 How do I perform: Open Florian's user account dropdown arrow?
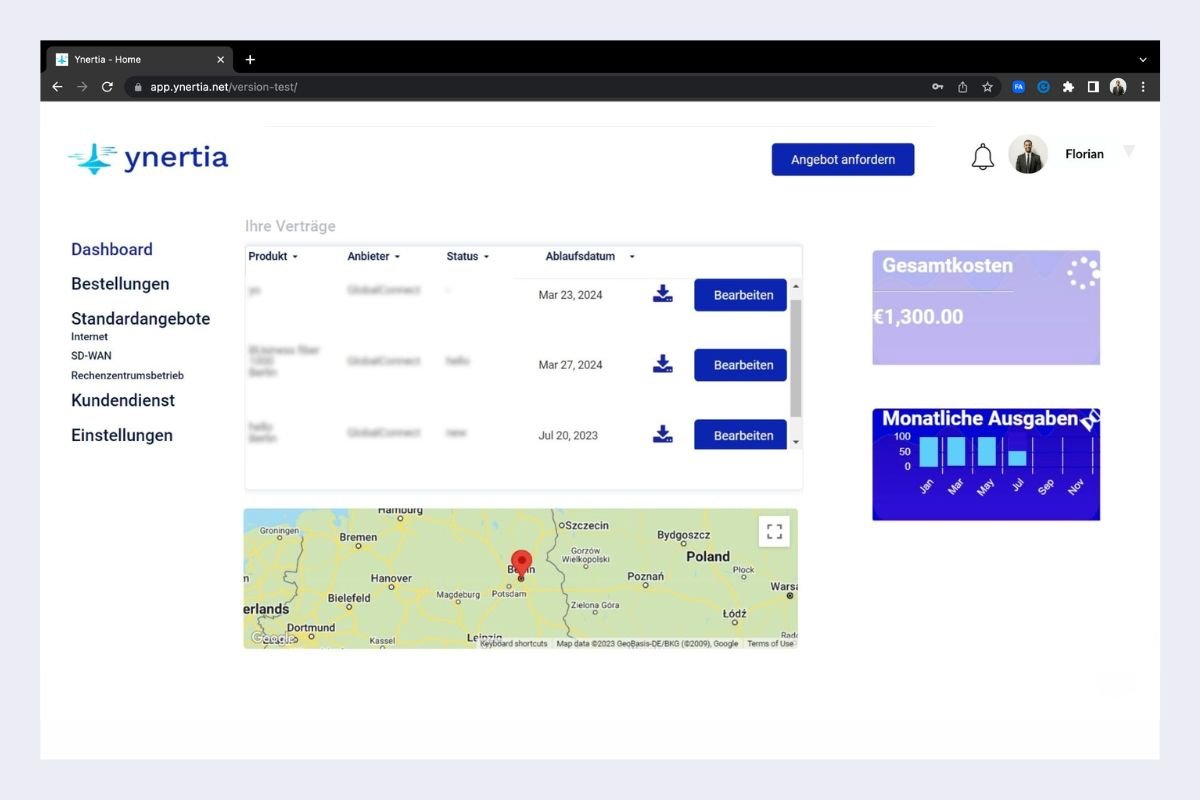pos(1128,152)
